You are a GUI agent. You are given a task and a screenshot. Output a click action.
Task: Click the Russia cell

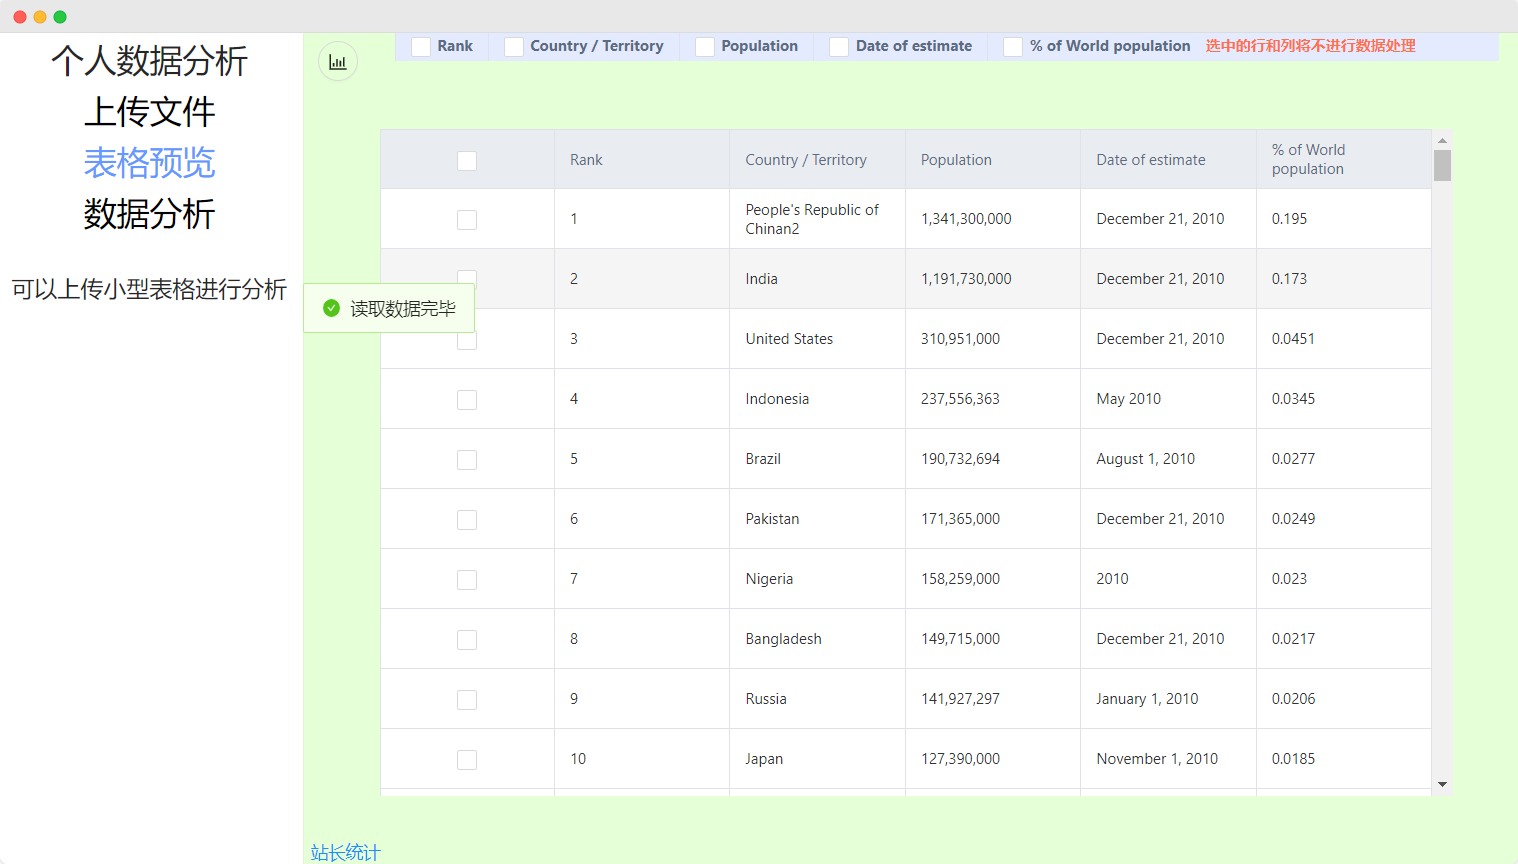(818, 699)
